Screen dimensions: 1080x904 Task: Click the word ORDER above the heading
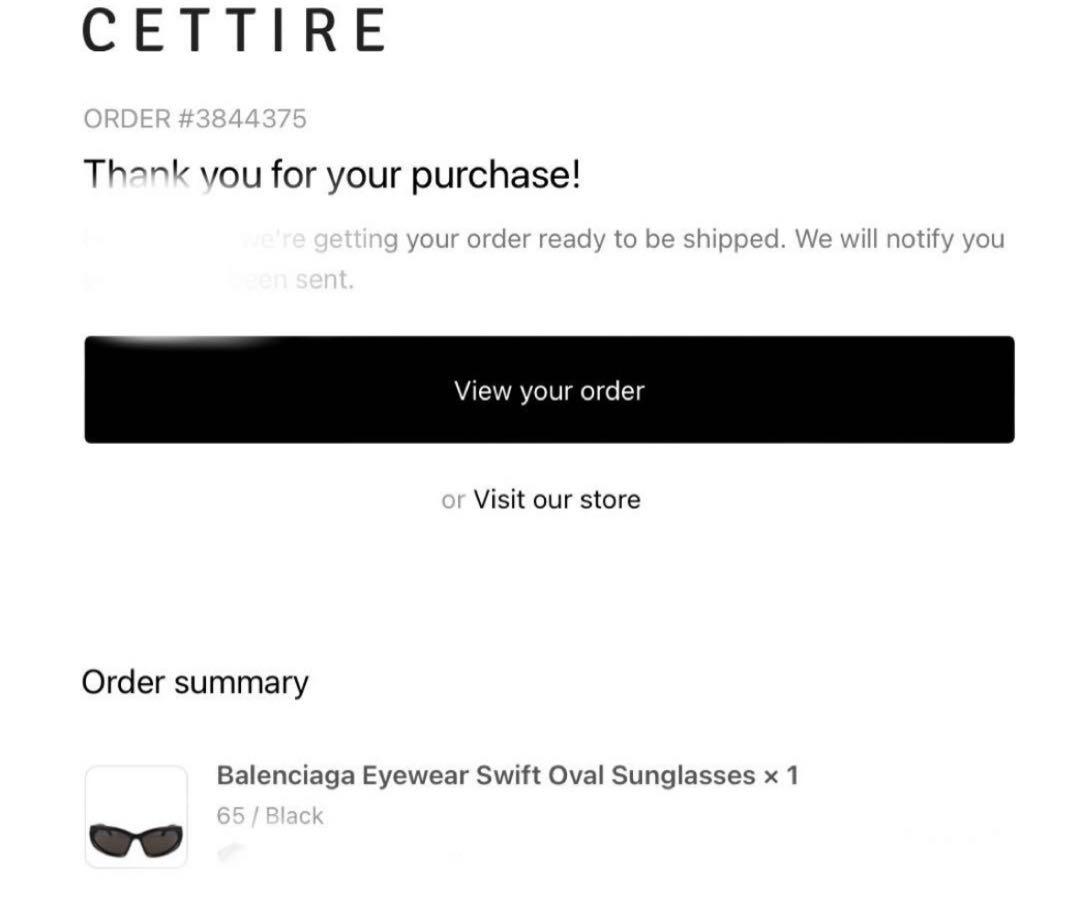point(127,119)
